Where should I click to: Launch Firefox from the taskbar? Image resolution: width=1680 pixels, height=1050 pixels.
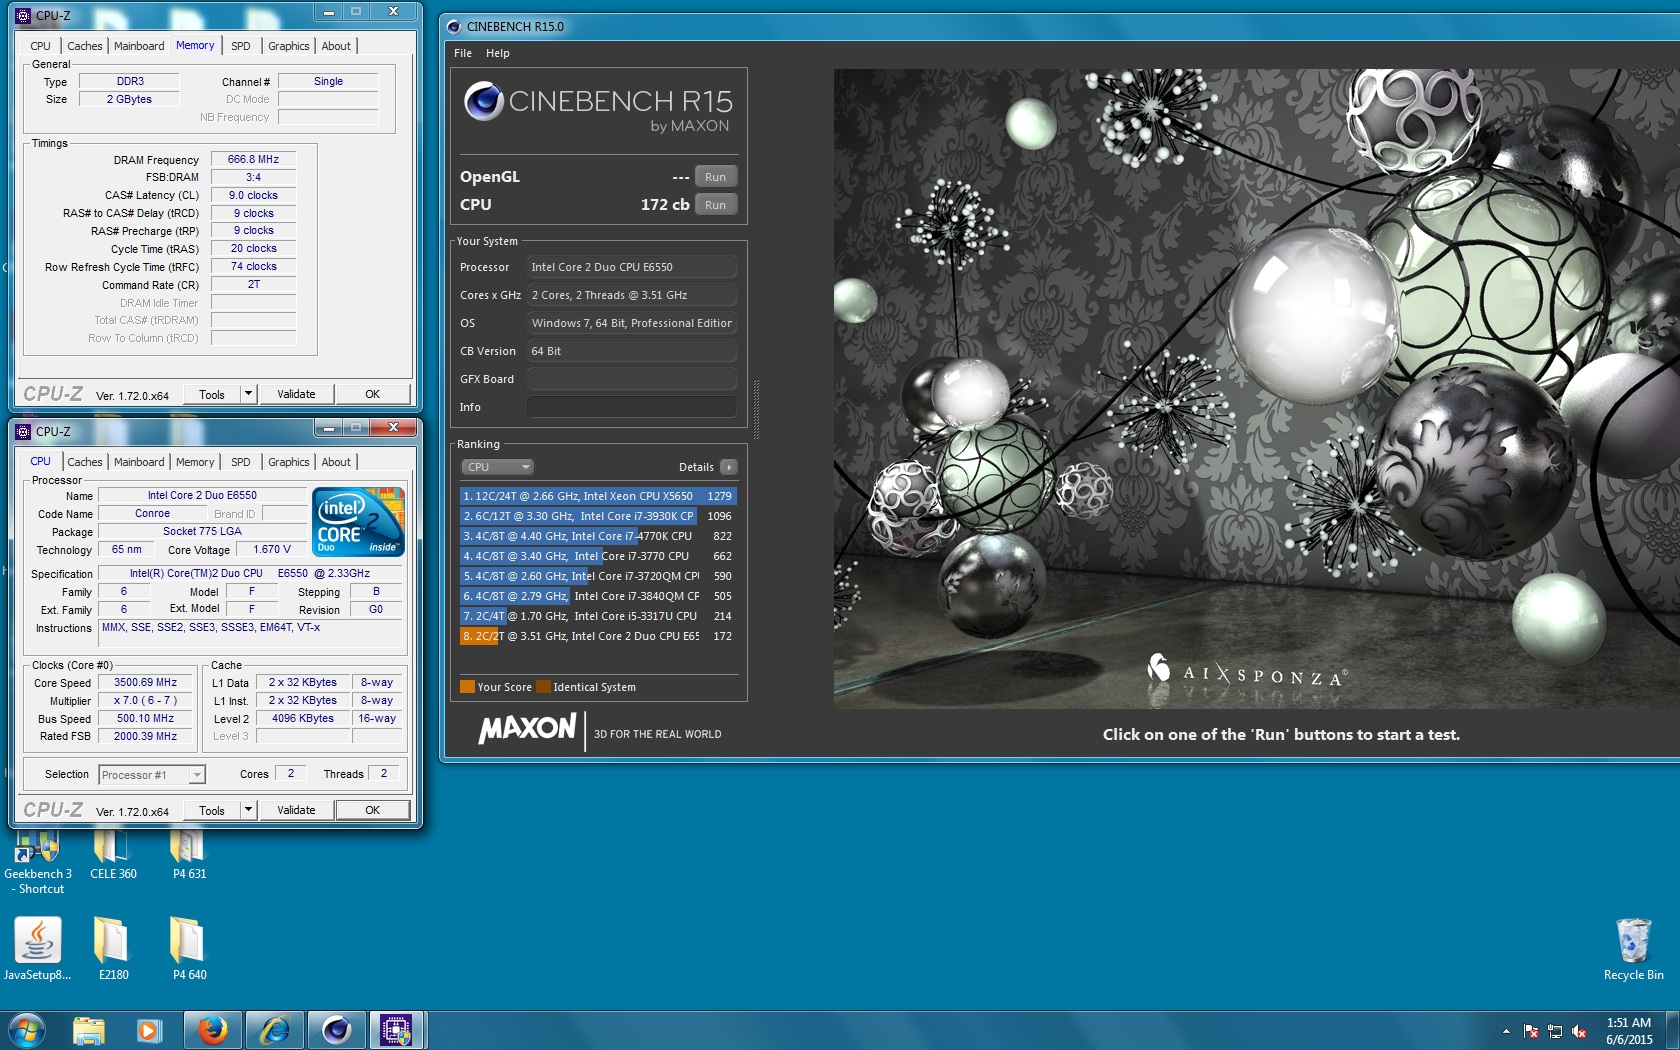click(x=212, y=1030)
